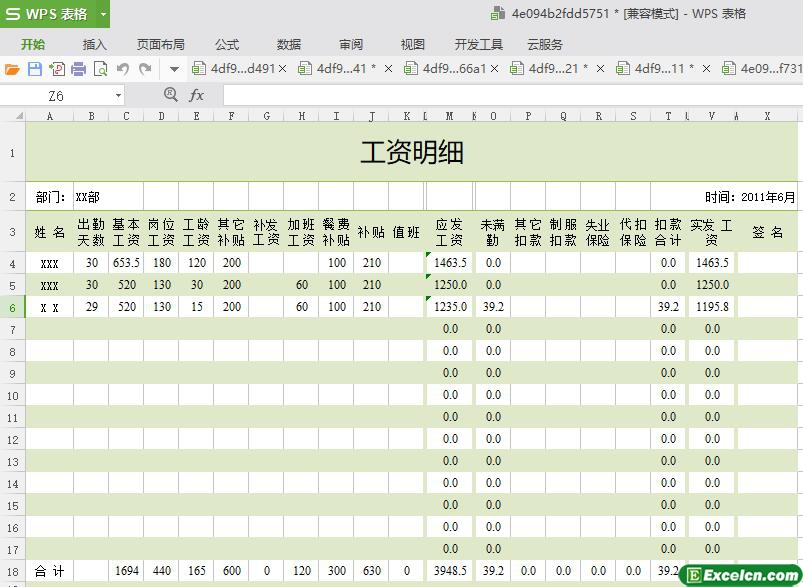The height and width of the screenshot is (587, 803).
Task: Expand the Name Box dropdown showing Z6
Action: click(118, 96)
